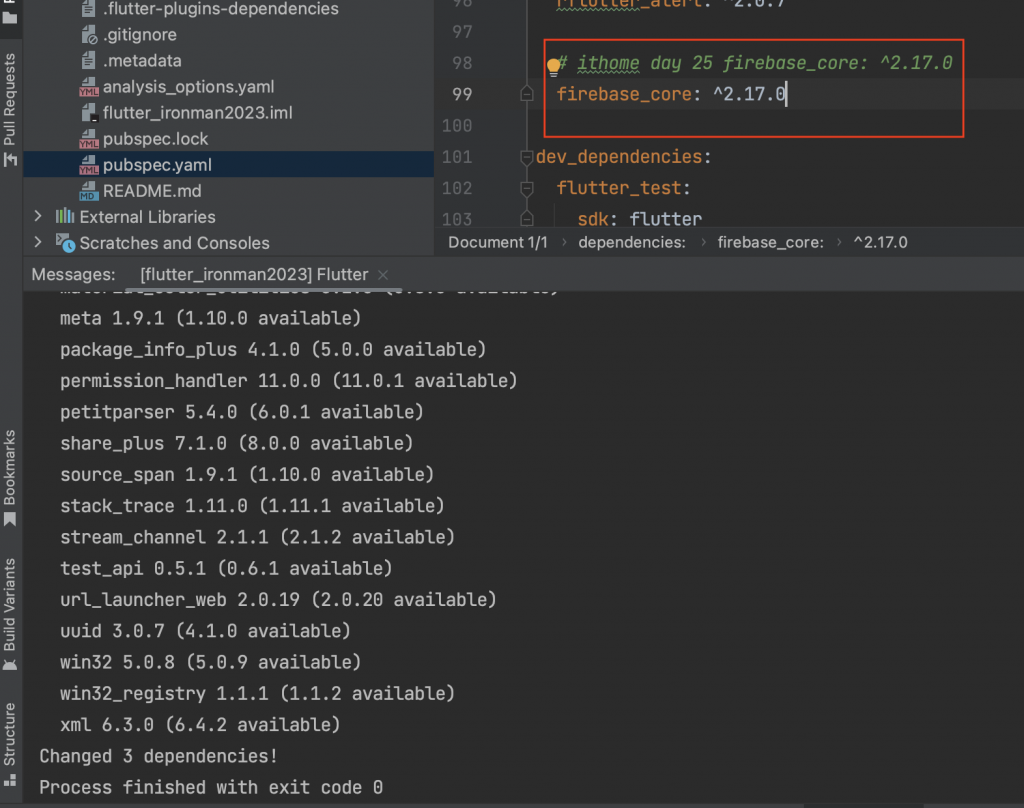Click the Scratches and Consoles icon
The image size is (1024, 808).
click(65, 243)
